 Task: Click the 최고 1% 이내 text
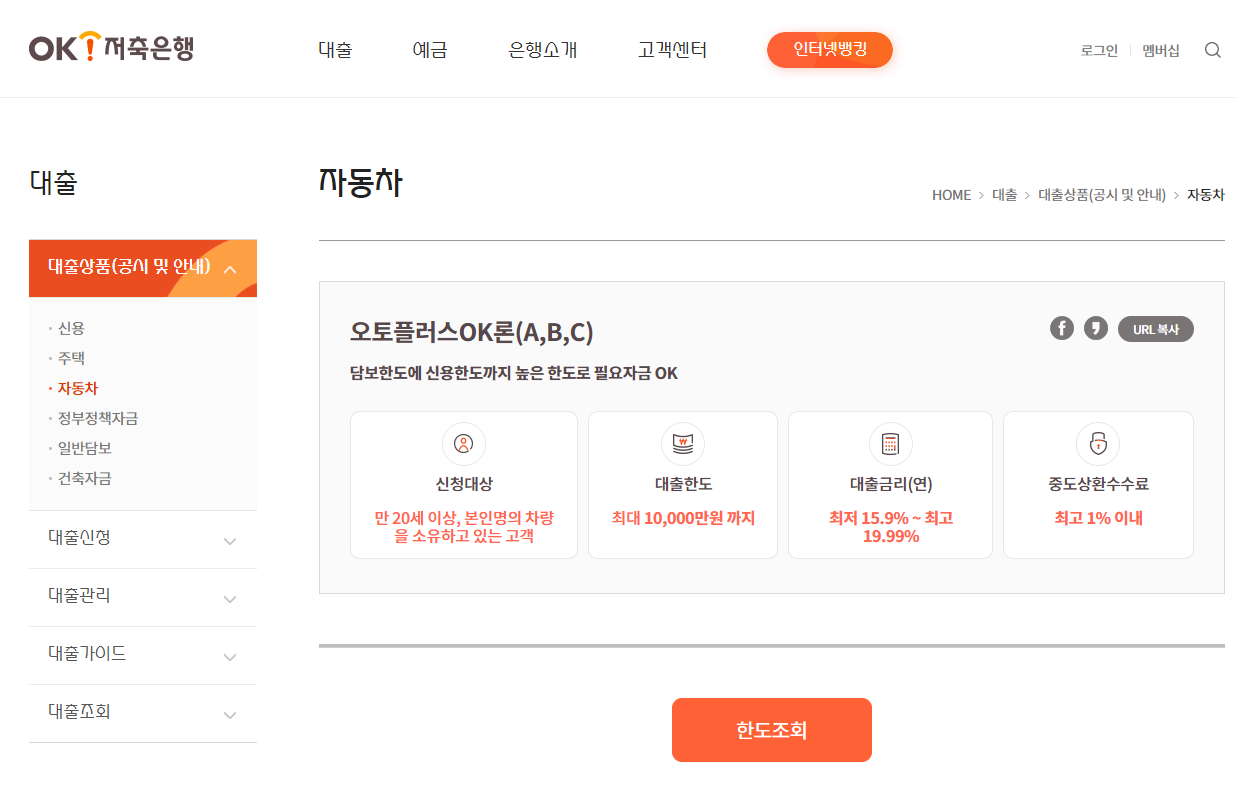(1098, 518)
